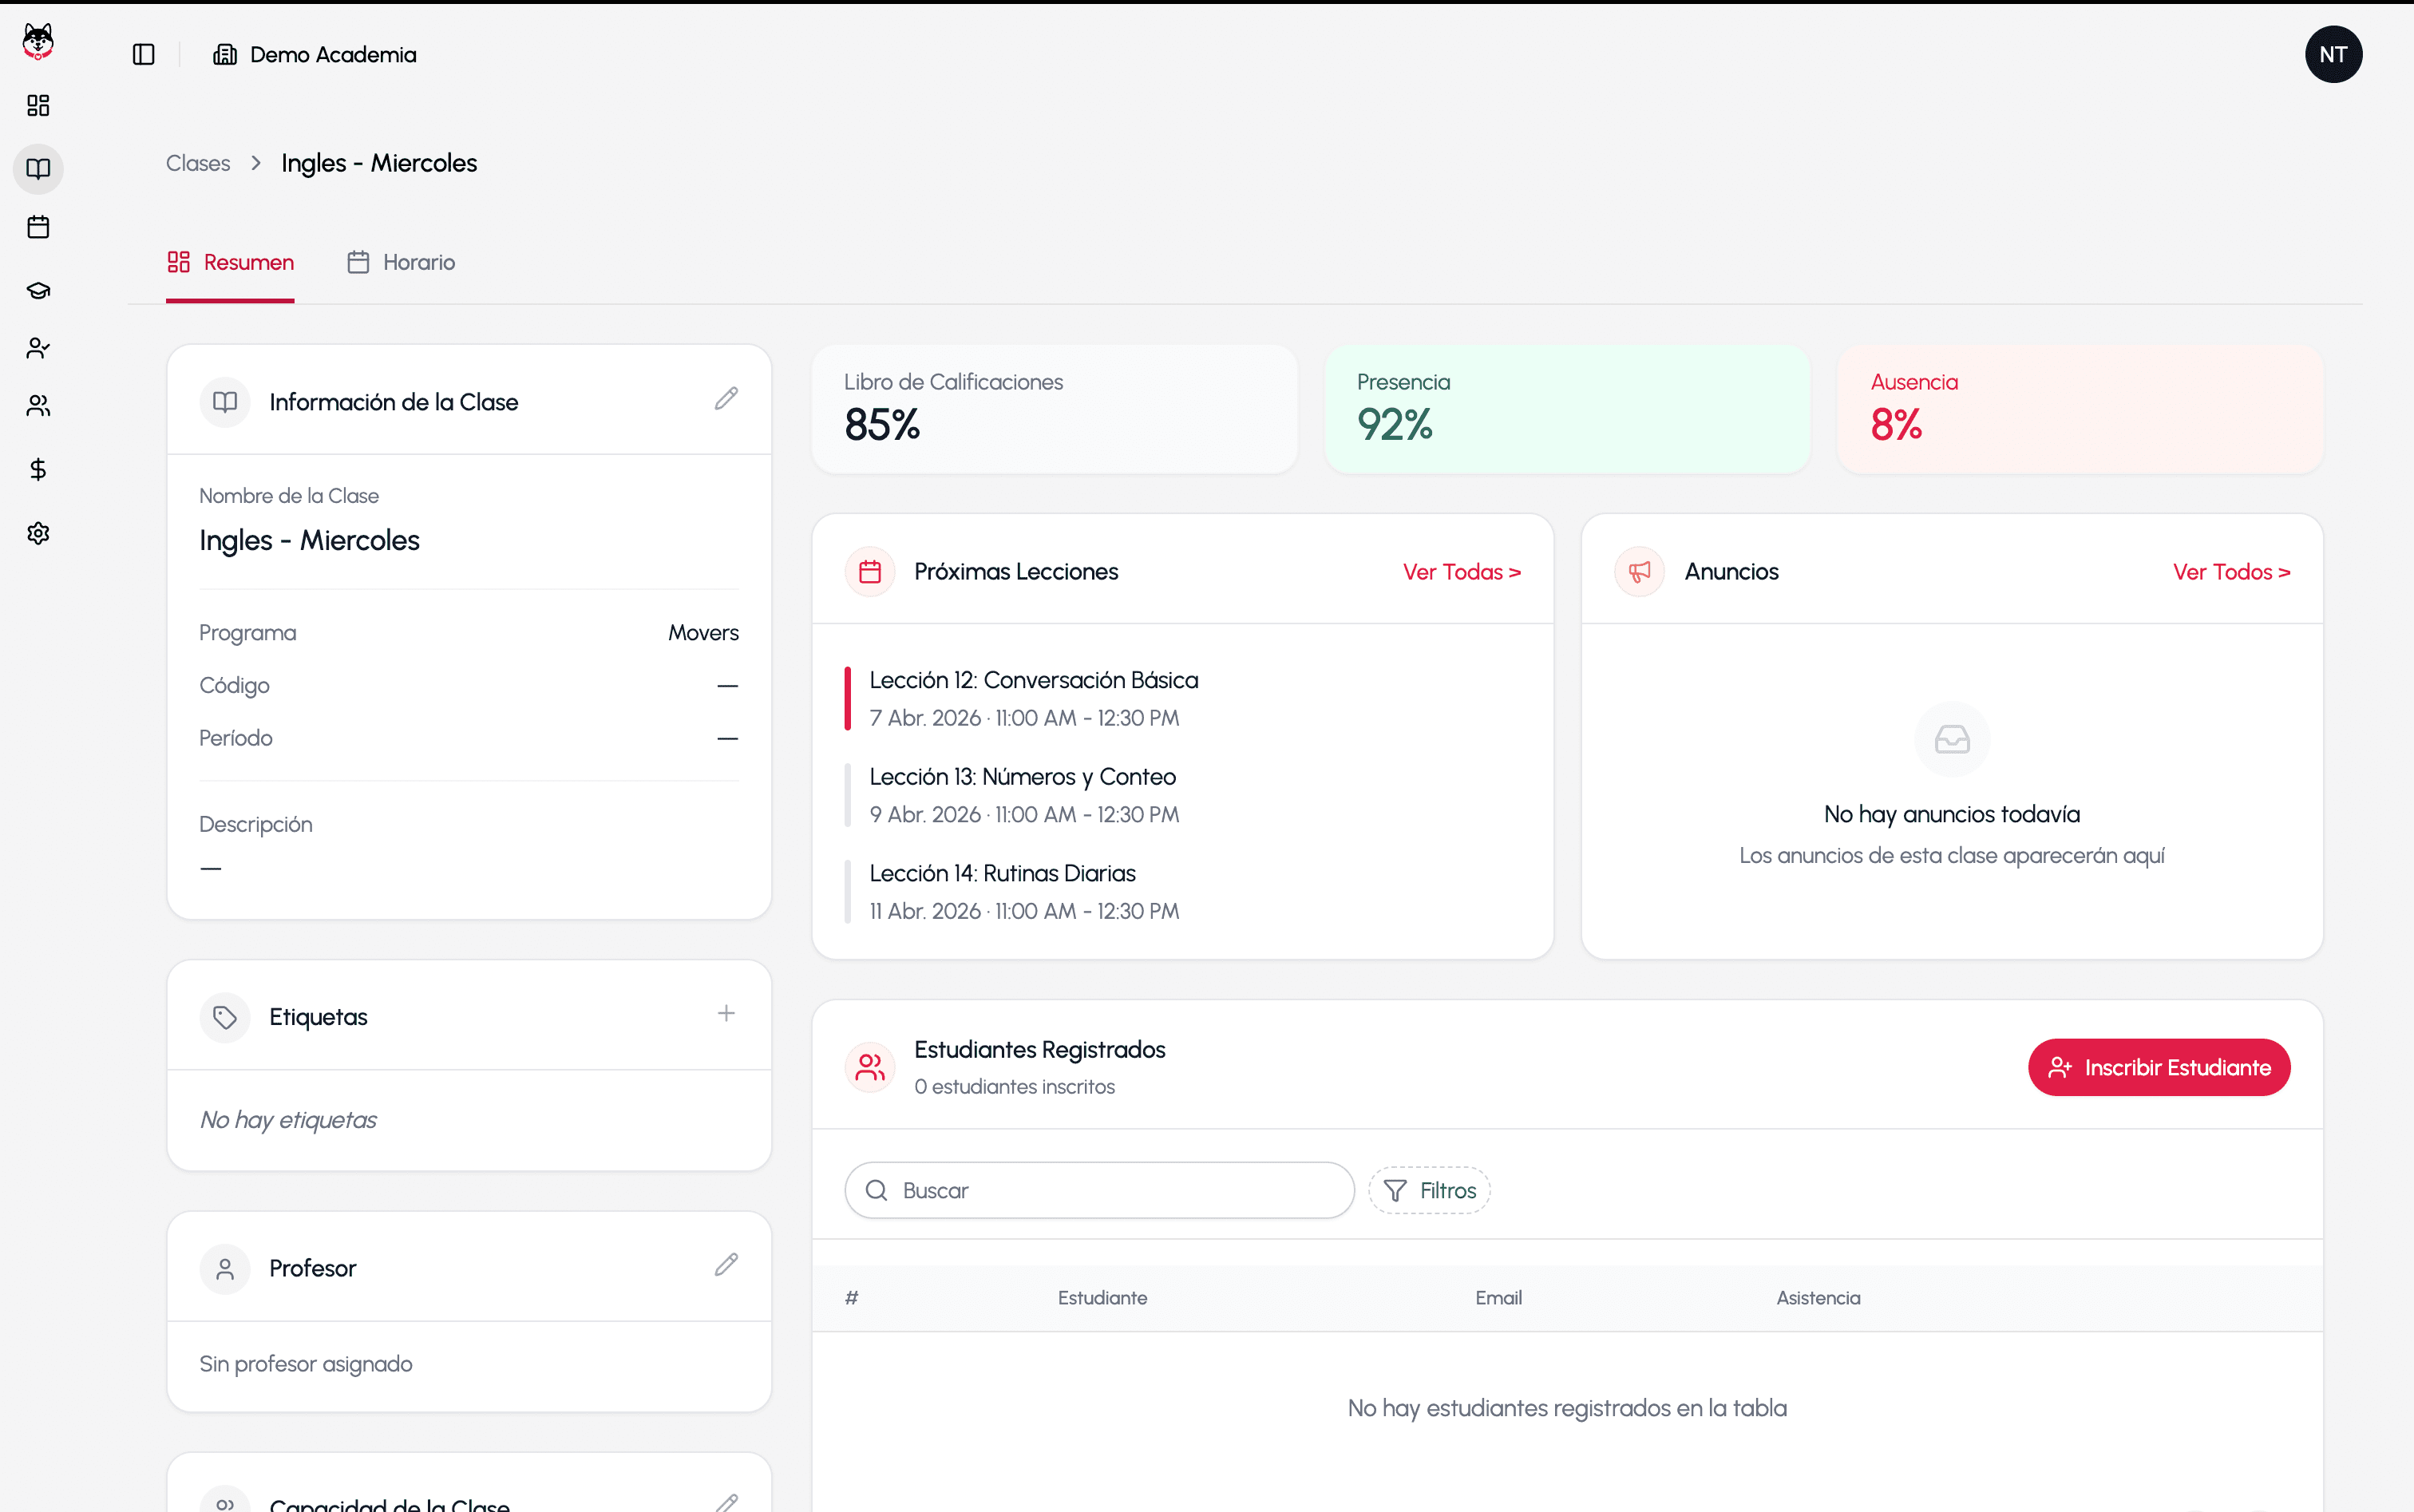Open the Ausencia 8% card
2414x1512 pixels.
2080,409
